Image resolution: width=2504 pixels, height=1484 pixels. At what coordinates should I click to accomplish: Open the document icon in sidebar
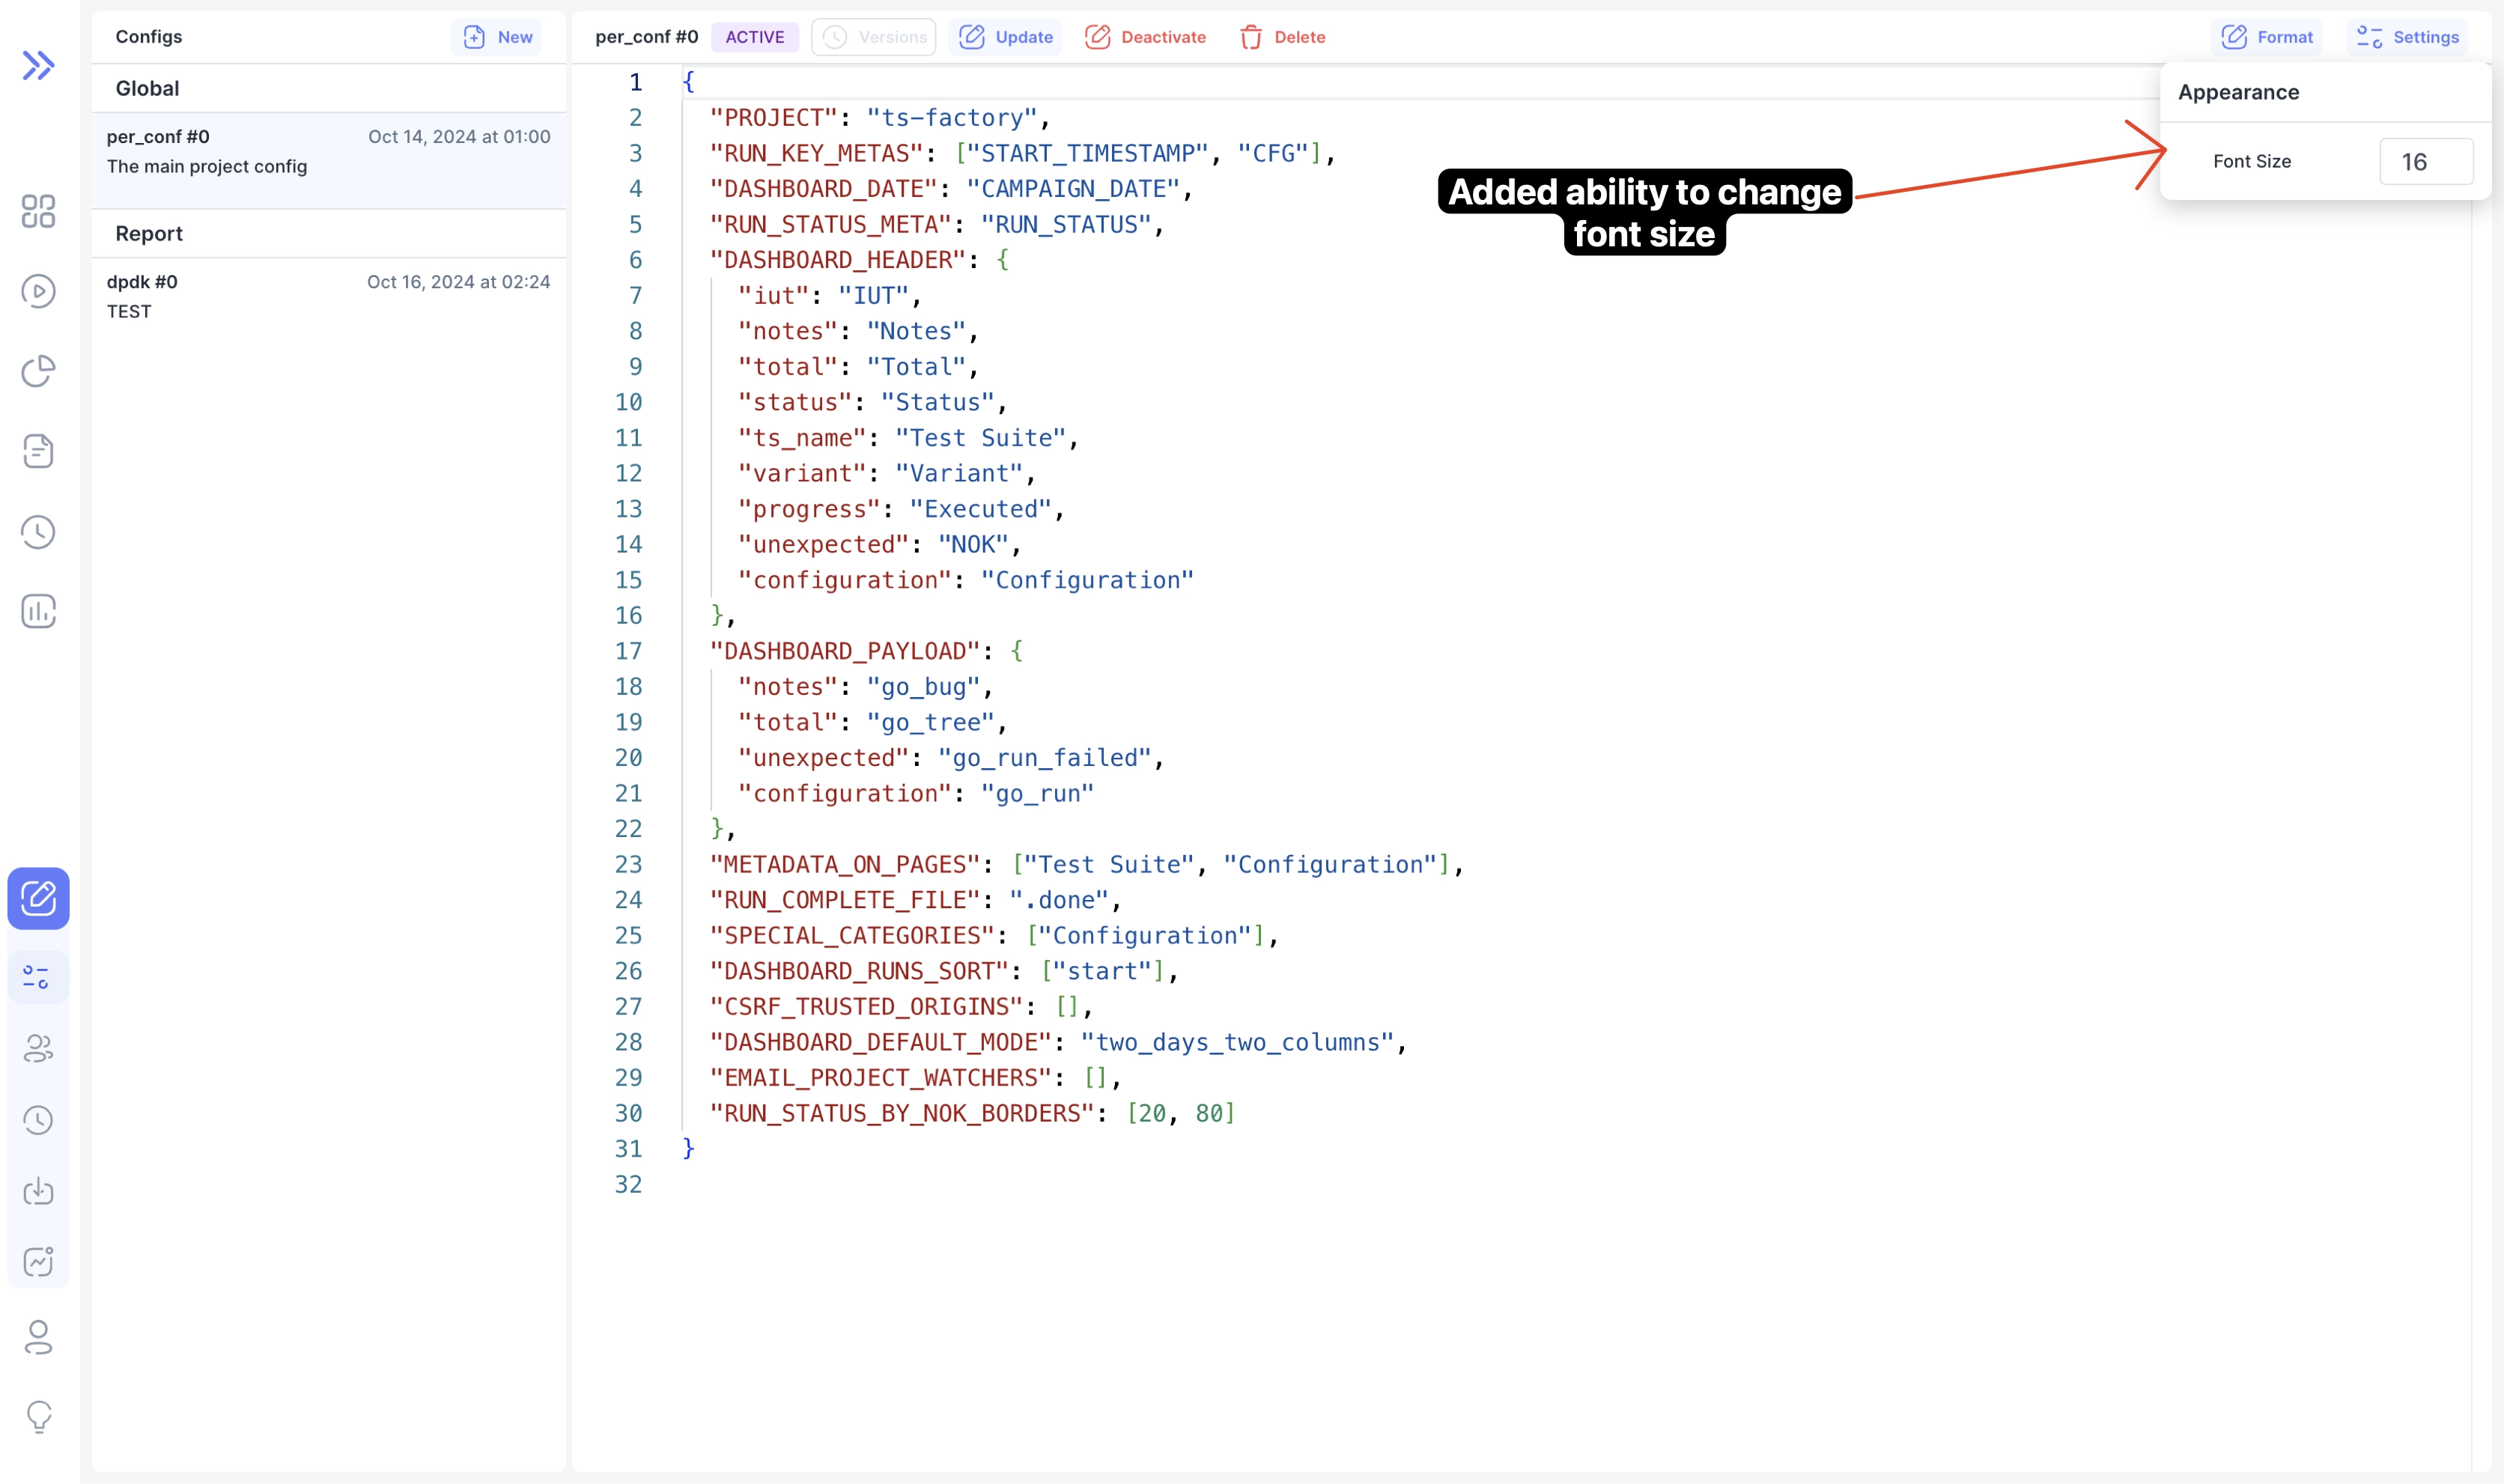coord(38,451)
